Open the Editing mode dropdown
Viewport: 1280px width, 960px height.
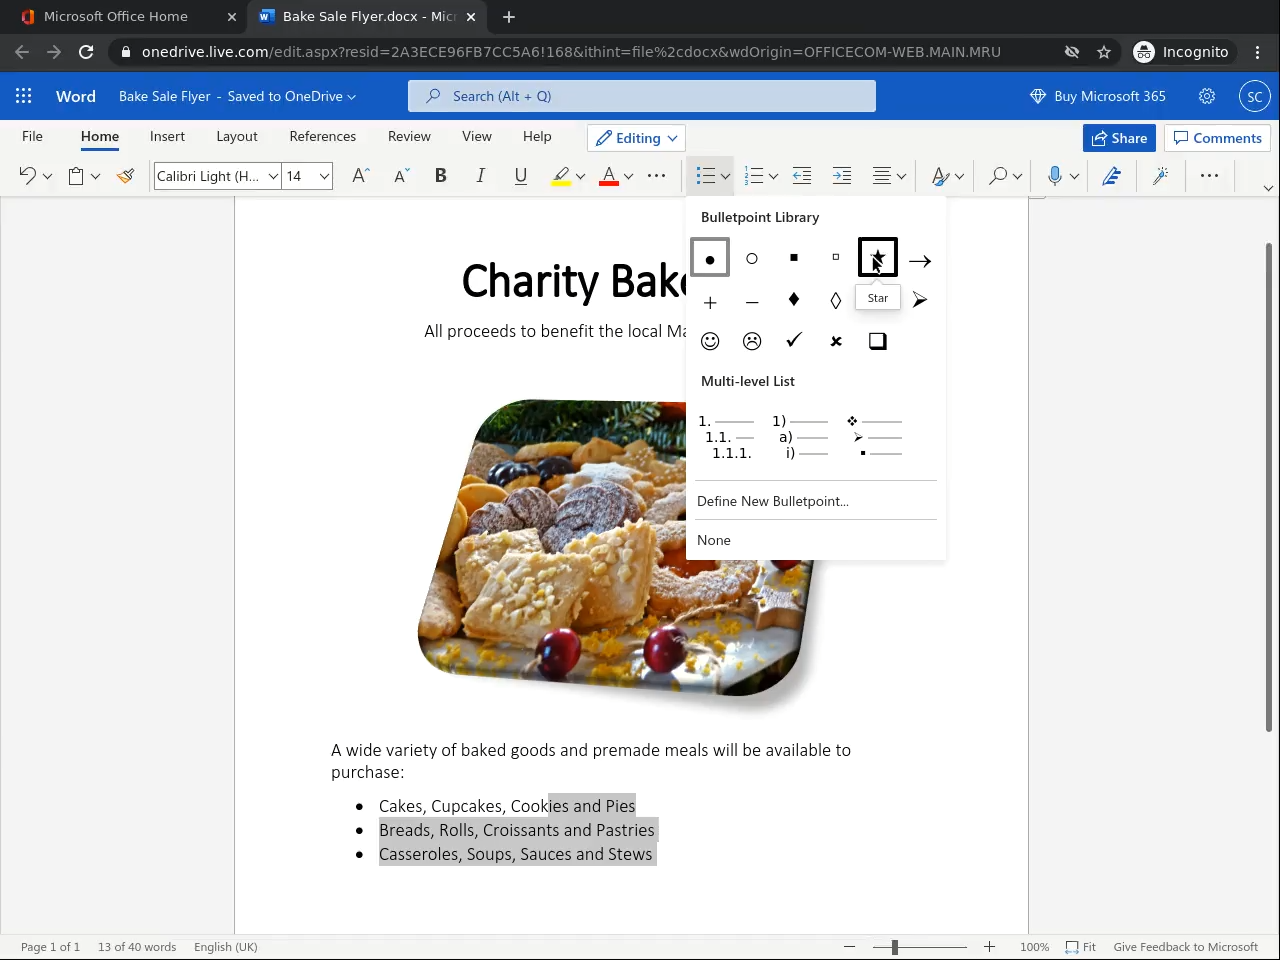(x=637, y=138)
